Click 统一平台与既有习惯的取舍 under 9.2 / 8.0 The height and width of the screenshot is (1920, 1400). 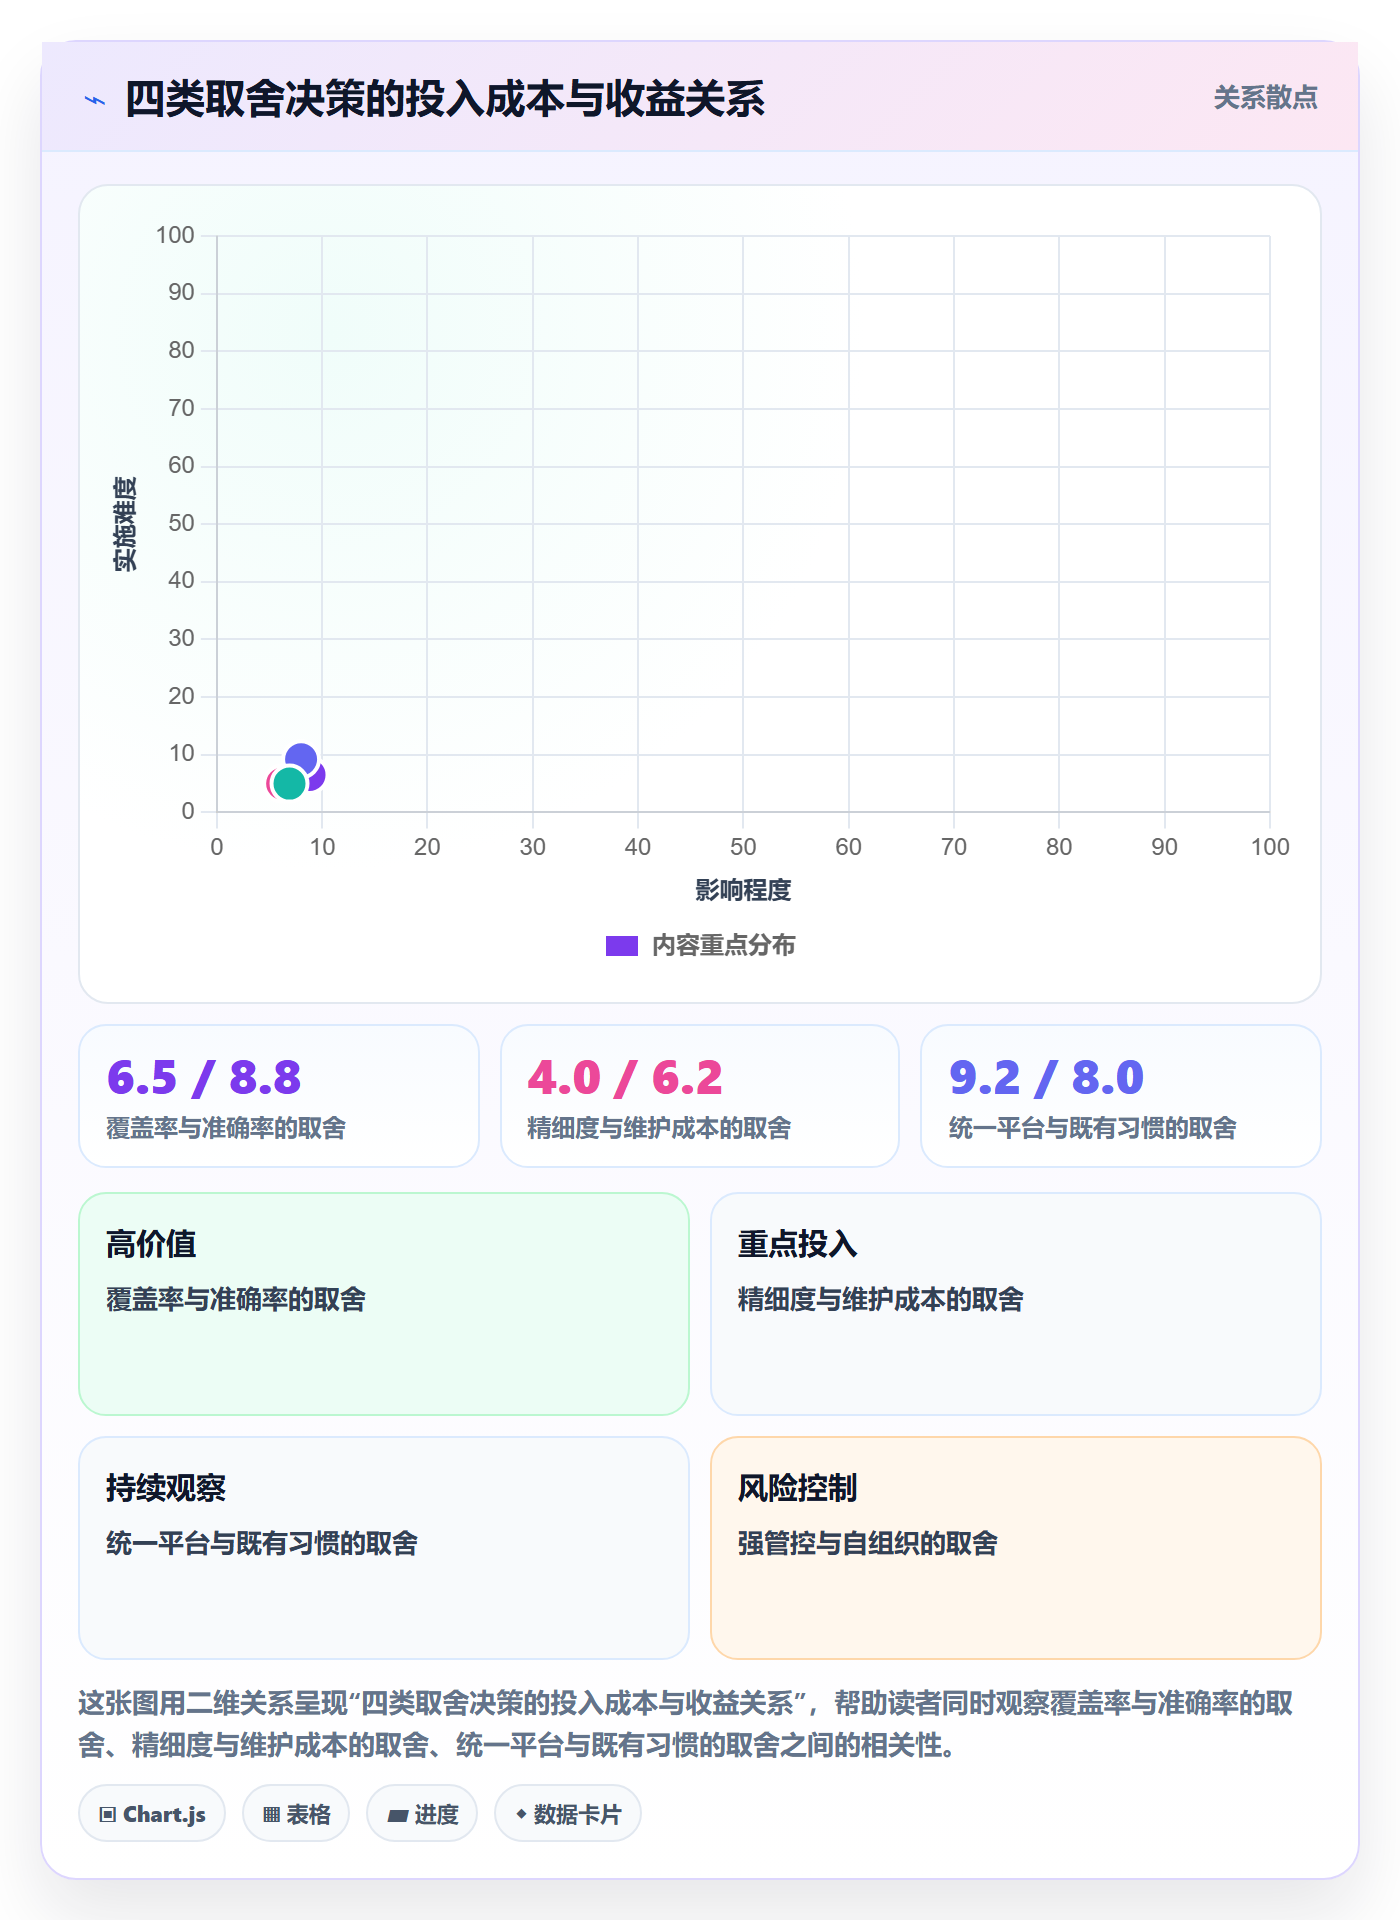tap(1093, 1128)
